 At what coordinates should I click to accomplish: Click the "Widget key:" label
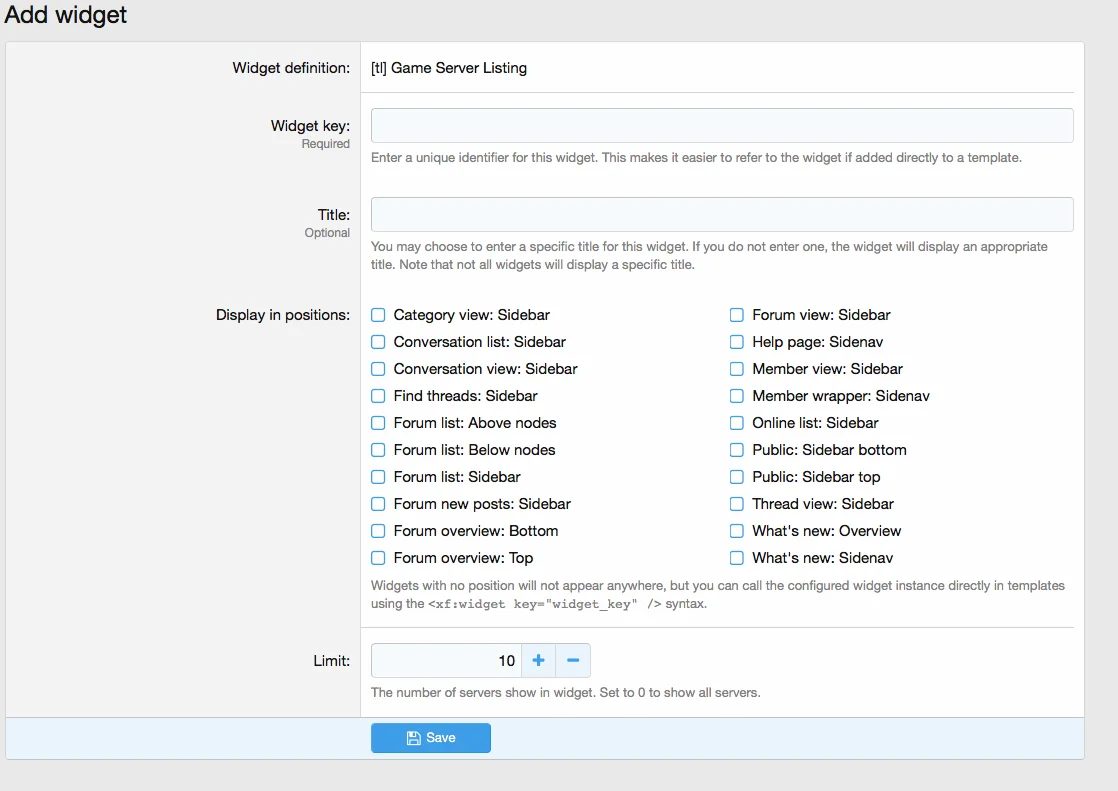click(310, 126)
